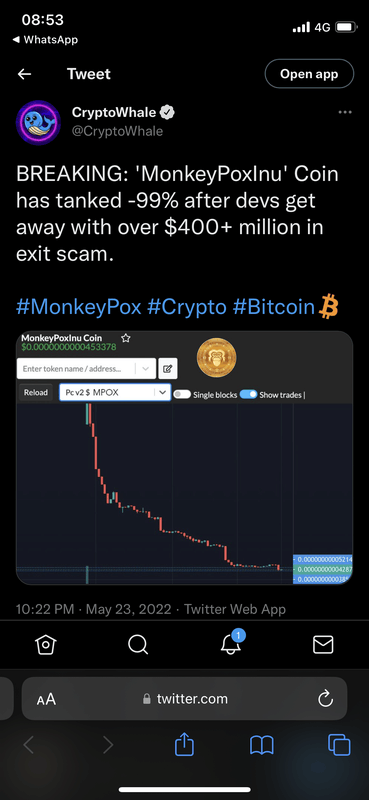The image size is (369, 800).
Task: Open the MonkeyPoxInu chart image
Action: tap(184, 458)
